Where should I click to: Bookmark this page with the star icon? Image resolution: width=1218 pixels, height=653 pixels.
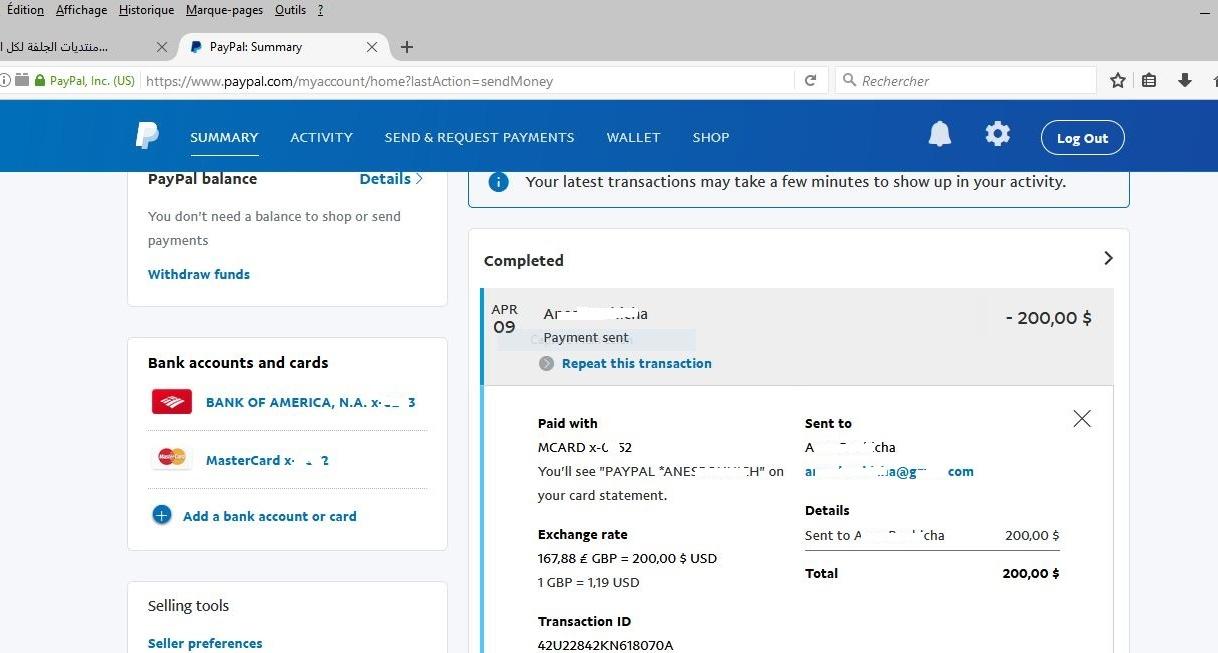1118,81
